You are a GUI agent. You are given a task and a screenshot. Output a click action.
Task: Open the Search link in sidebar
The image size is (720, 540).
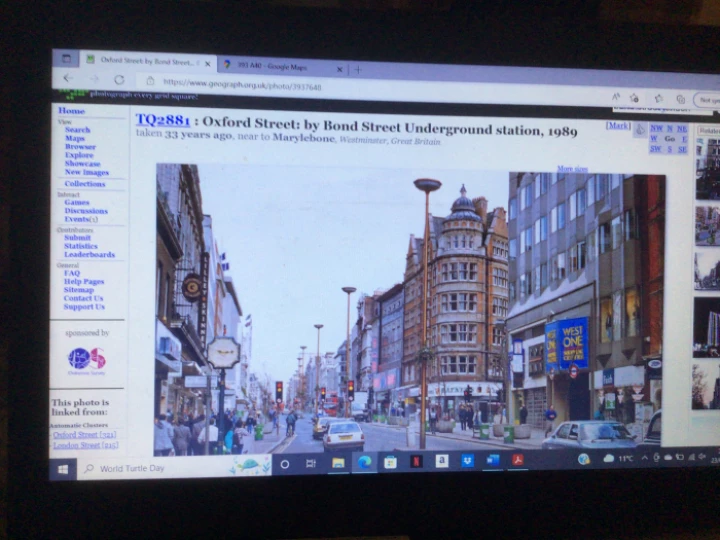(77, 130)
